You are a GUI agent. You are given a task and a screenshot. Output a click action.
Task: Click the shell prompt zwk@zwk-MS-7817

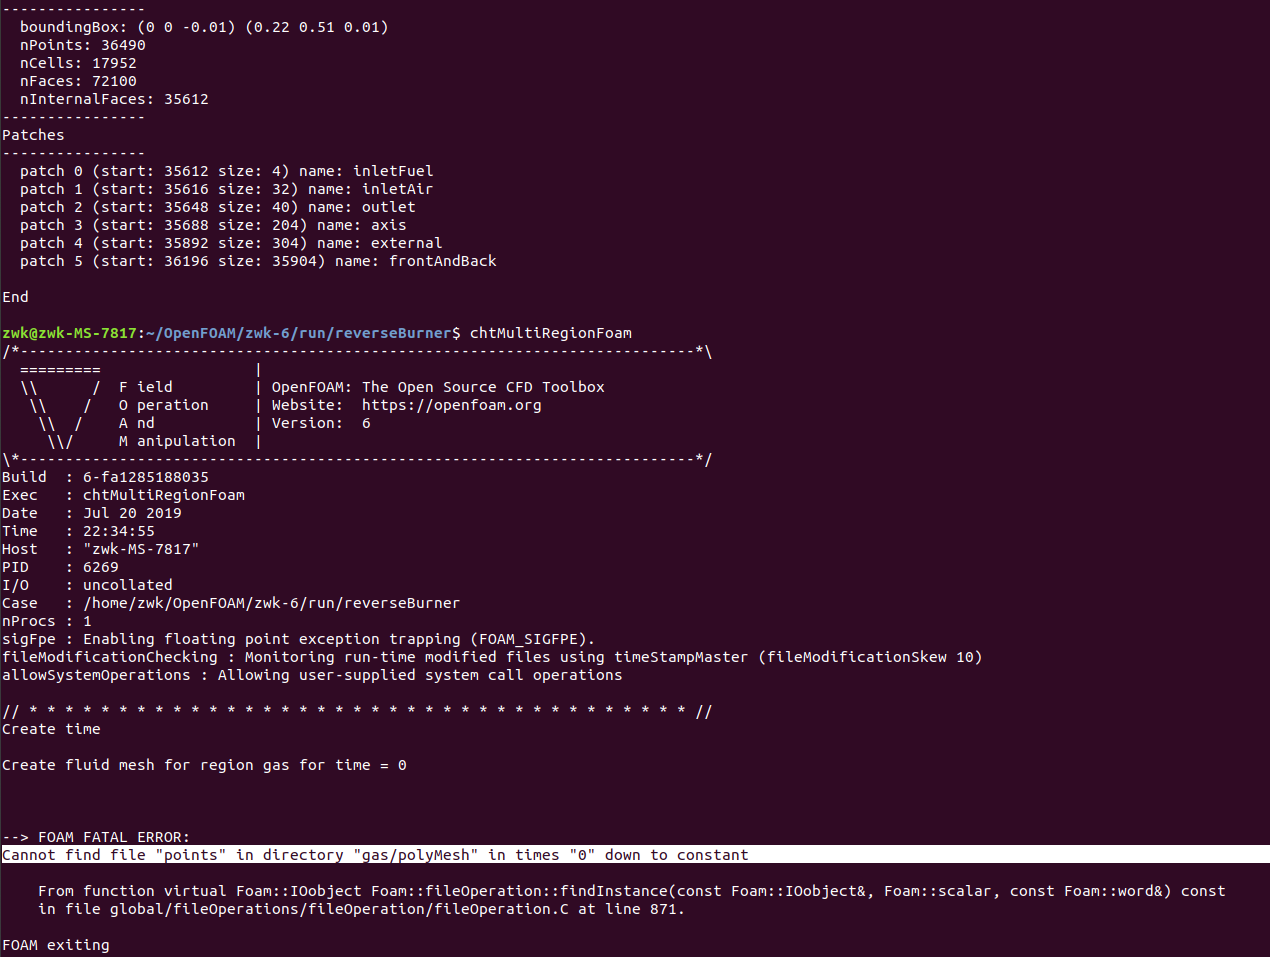click(70, 333)
